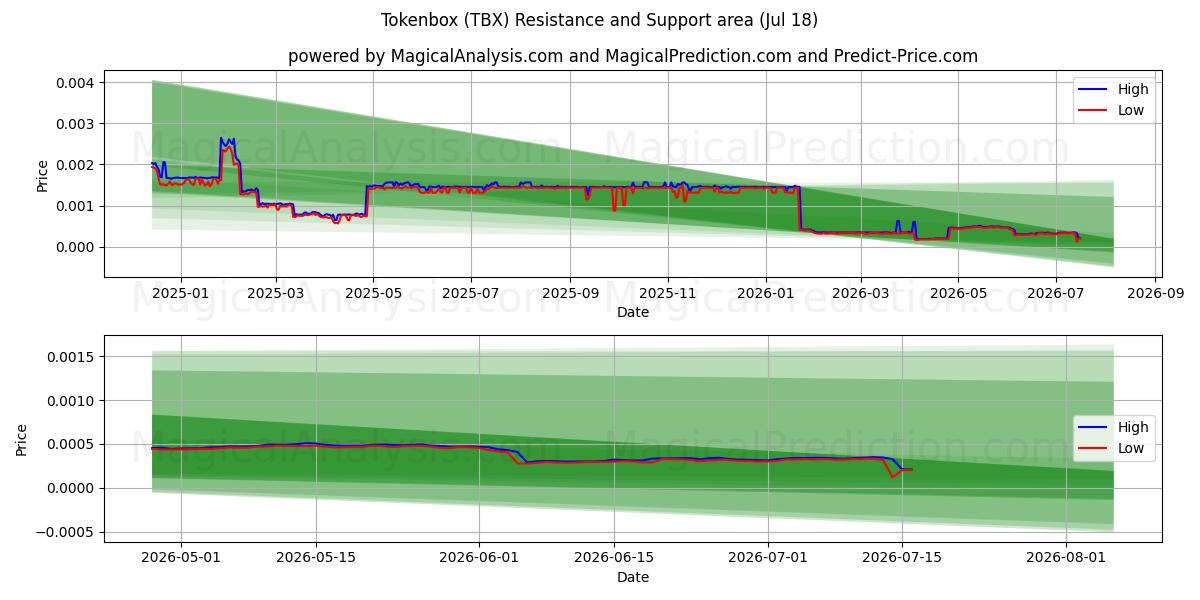The image size is (1200, 600).
Task: Click the '2026-06-01' tick label in the bottom chart
Action: [x=479, y=558]
